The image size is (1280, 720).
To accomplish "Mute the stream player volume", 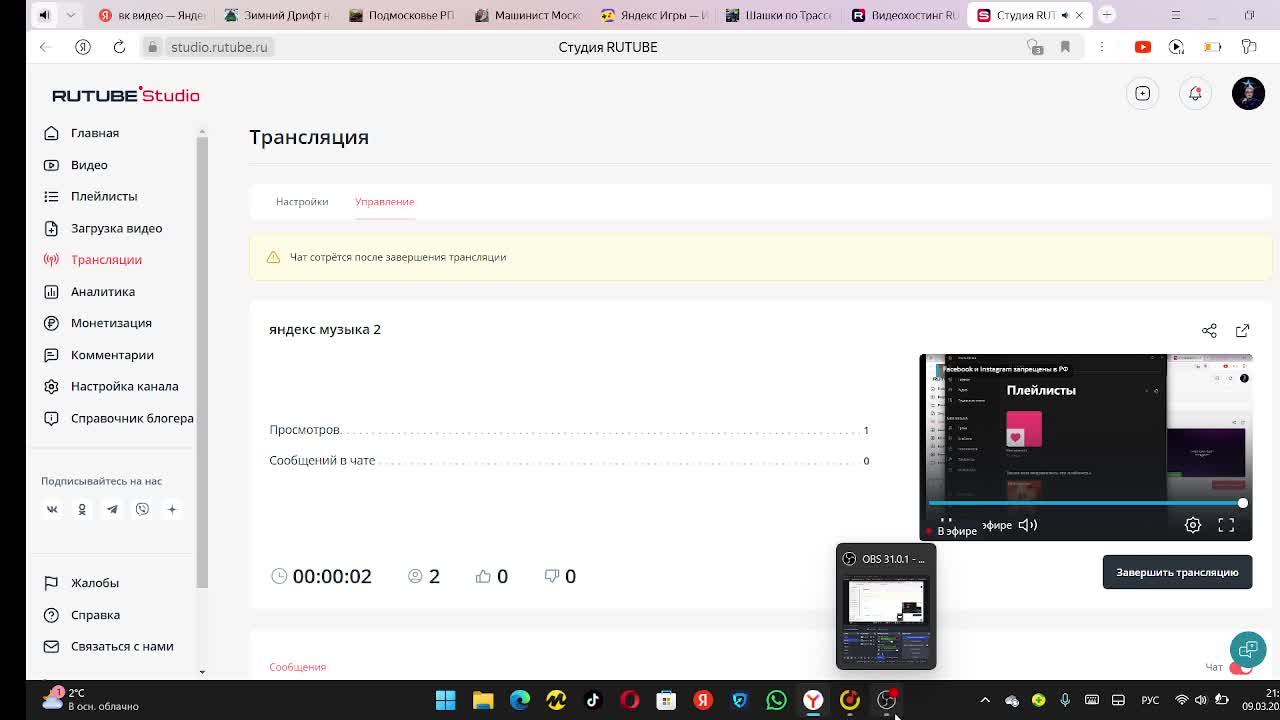I will click(1027, 525).
